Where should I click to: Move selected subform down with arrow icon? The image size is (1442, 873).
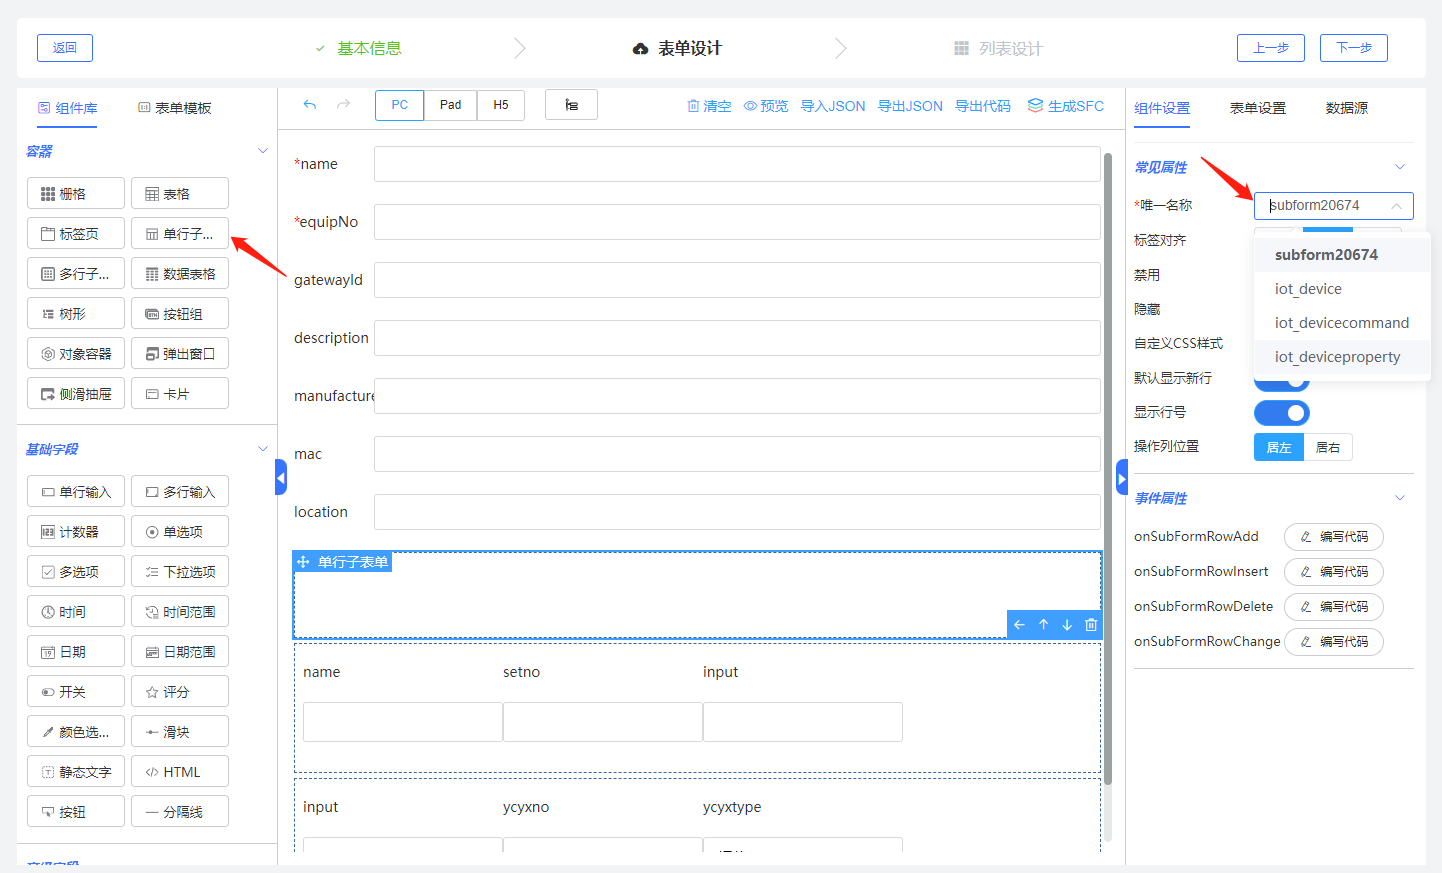(x=1067, y=625)
